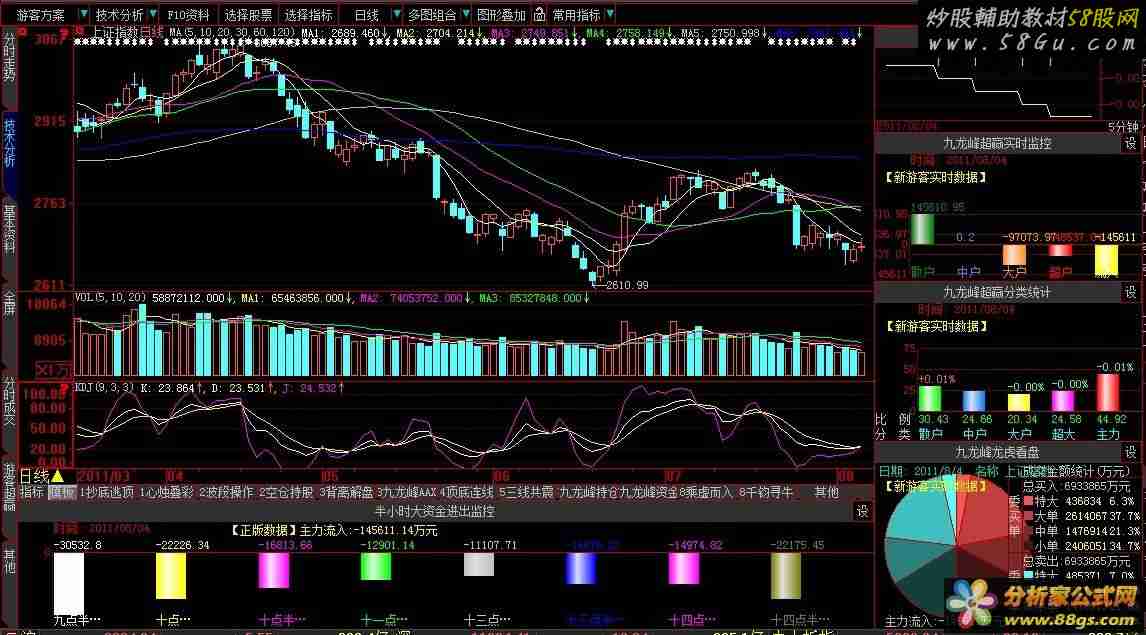Click 设 button for 半小时大资金进出监控 panel
This screenshot has height=635, width=1146.
tap(863, 512)
